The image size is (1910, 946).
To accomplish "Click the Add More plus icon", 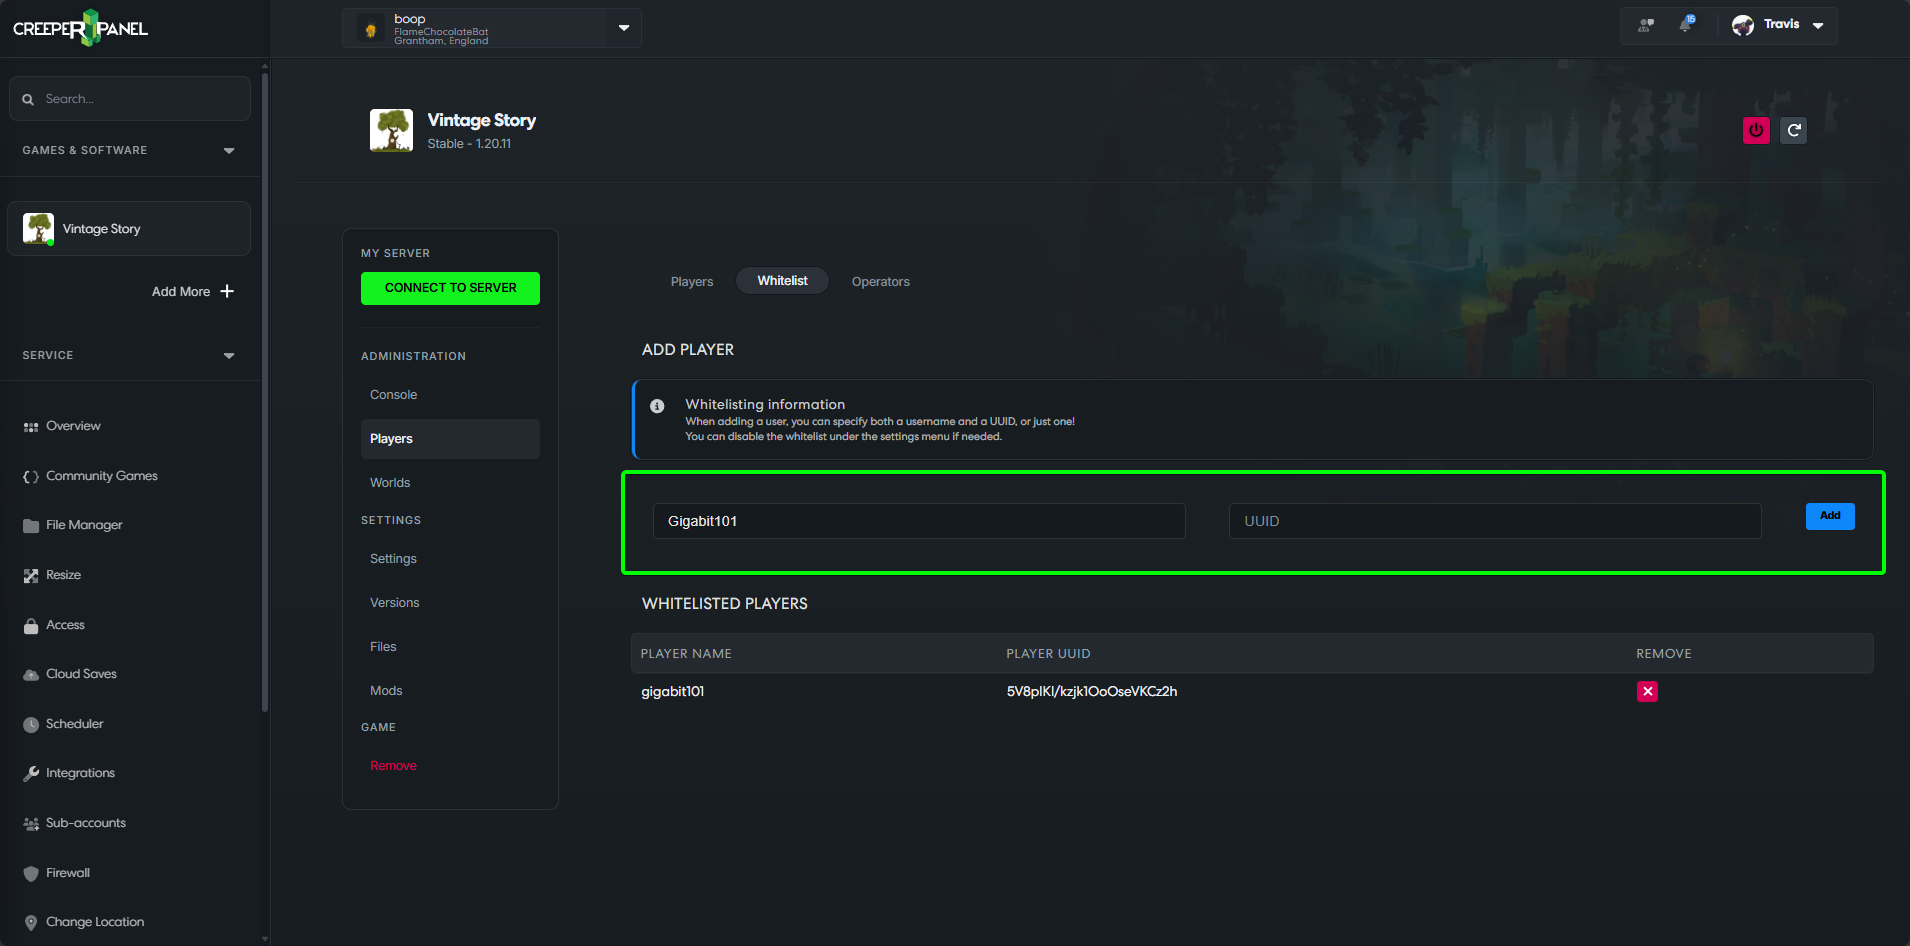I will [x=227, y=291].
